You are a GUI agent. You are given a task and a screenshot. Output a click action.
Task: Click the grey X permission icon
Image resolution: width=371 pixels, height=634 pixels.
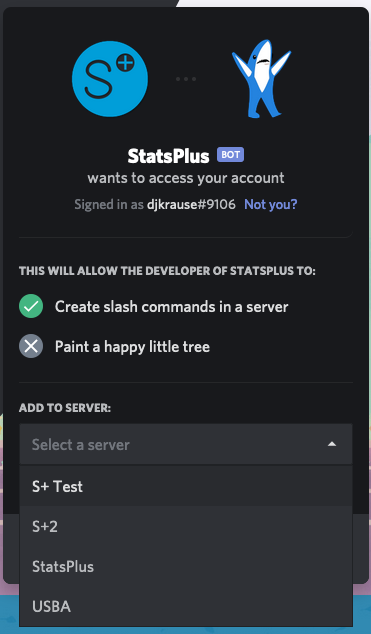point(31,347)
